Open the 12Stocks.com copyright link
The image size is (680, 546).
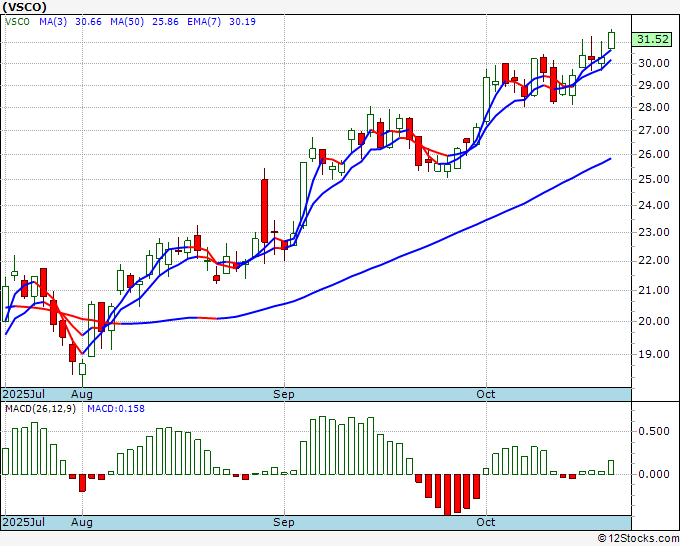(x=638, y=539)
